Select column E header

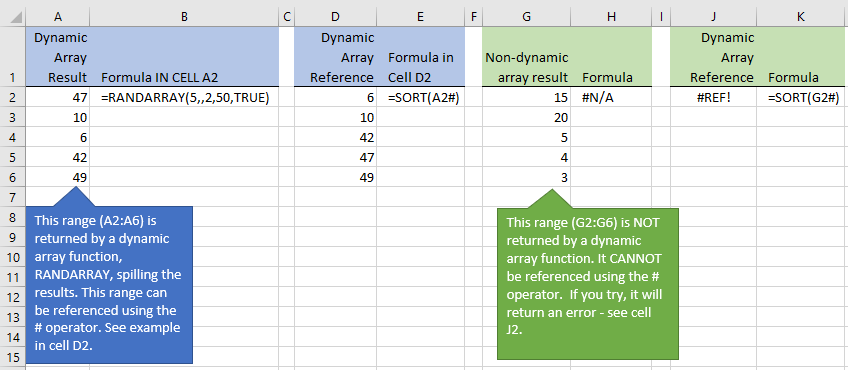(420, 17)
